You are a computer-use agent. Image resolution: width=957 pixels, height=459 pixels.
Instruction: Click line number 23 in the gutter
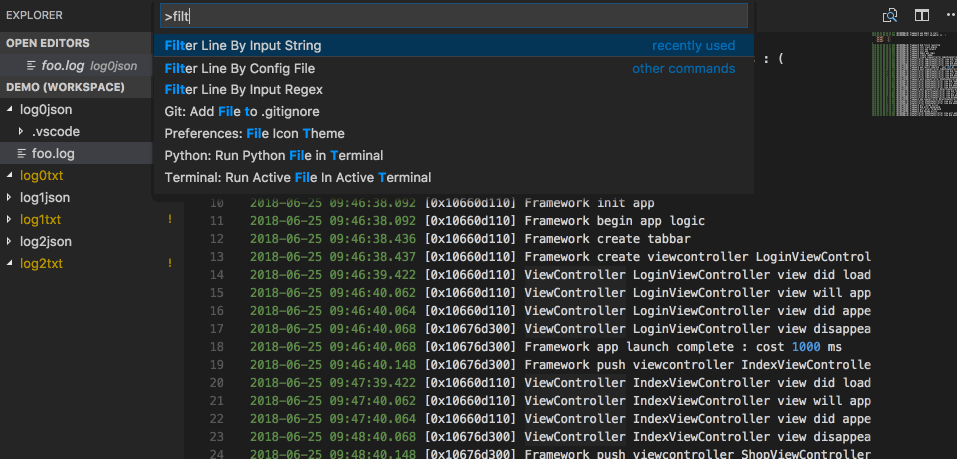[x=217, y=436]
